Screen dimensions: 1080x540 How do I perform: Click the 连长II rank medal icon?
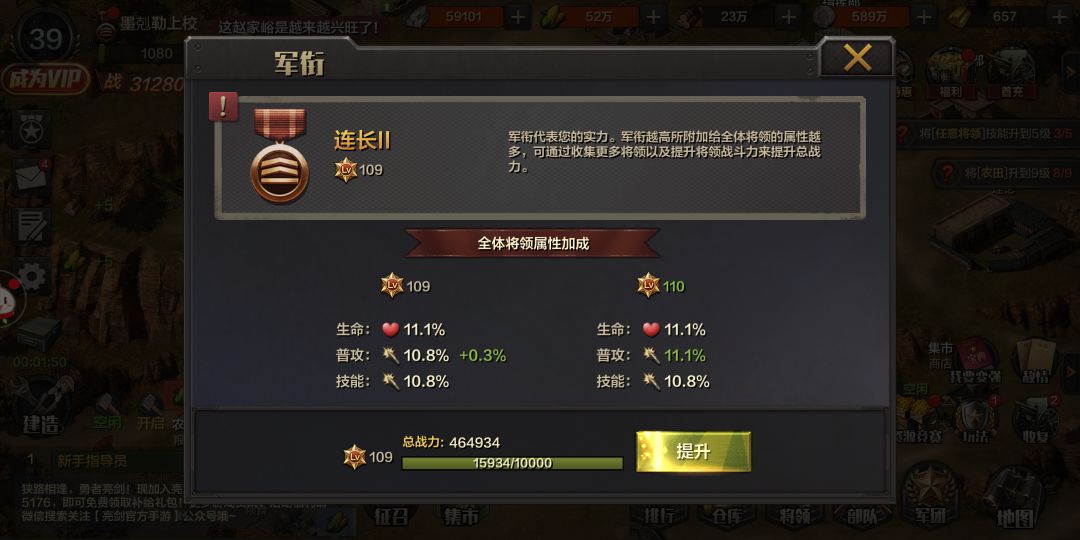pos(280,156)
